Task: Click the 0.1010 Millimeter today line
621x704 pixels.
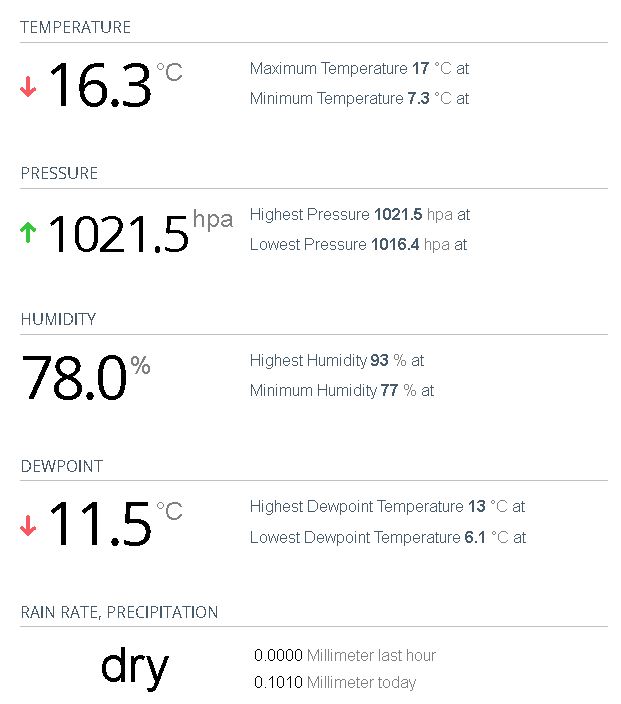Action: pyautogui.click(x=335, y=683)
